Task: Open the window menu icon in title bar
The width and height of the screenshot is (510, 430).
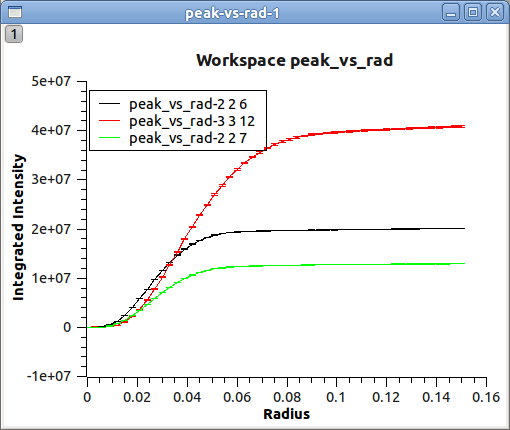Action: pyautogui.click(x=15, y=12)
